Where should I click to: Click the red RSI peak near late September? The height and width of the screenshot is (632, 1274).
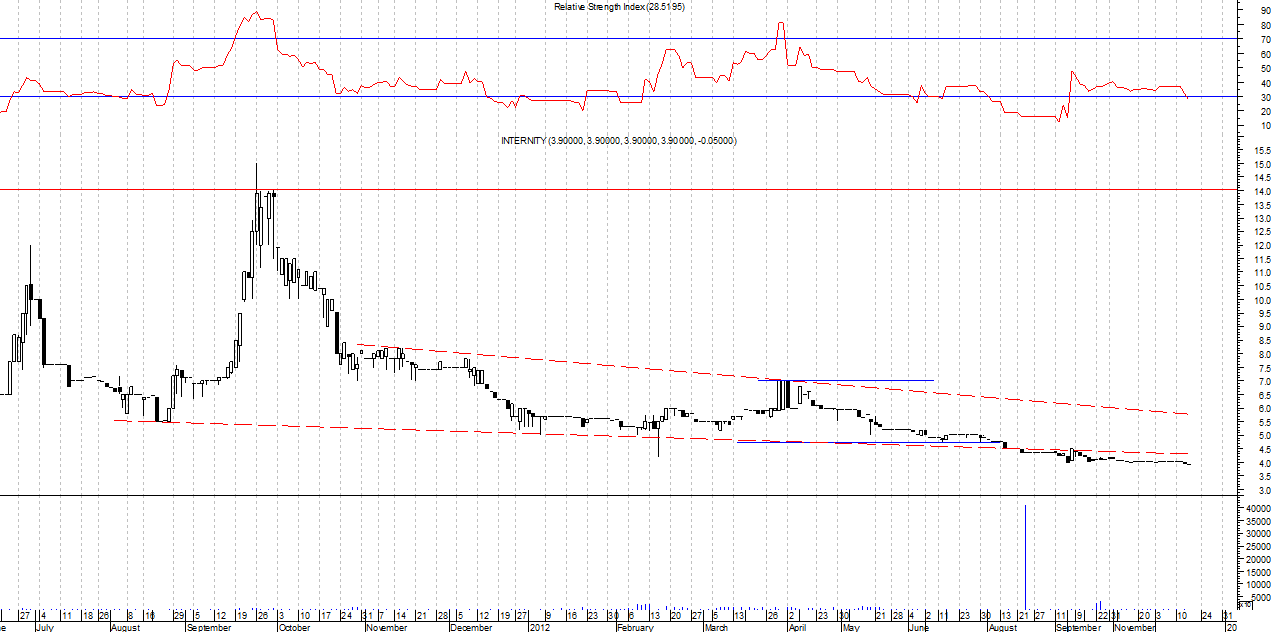[256, 14]
